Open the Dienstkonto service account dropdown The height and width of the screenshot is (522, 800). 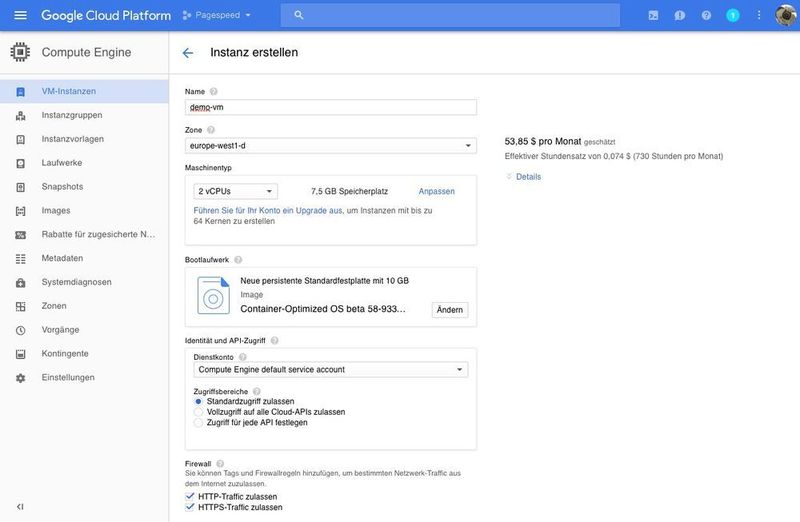331,369
